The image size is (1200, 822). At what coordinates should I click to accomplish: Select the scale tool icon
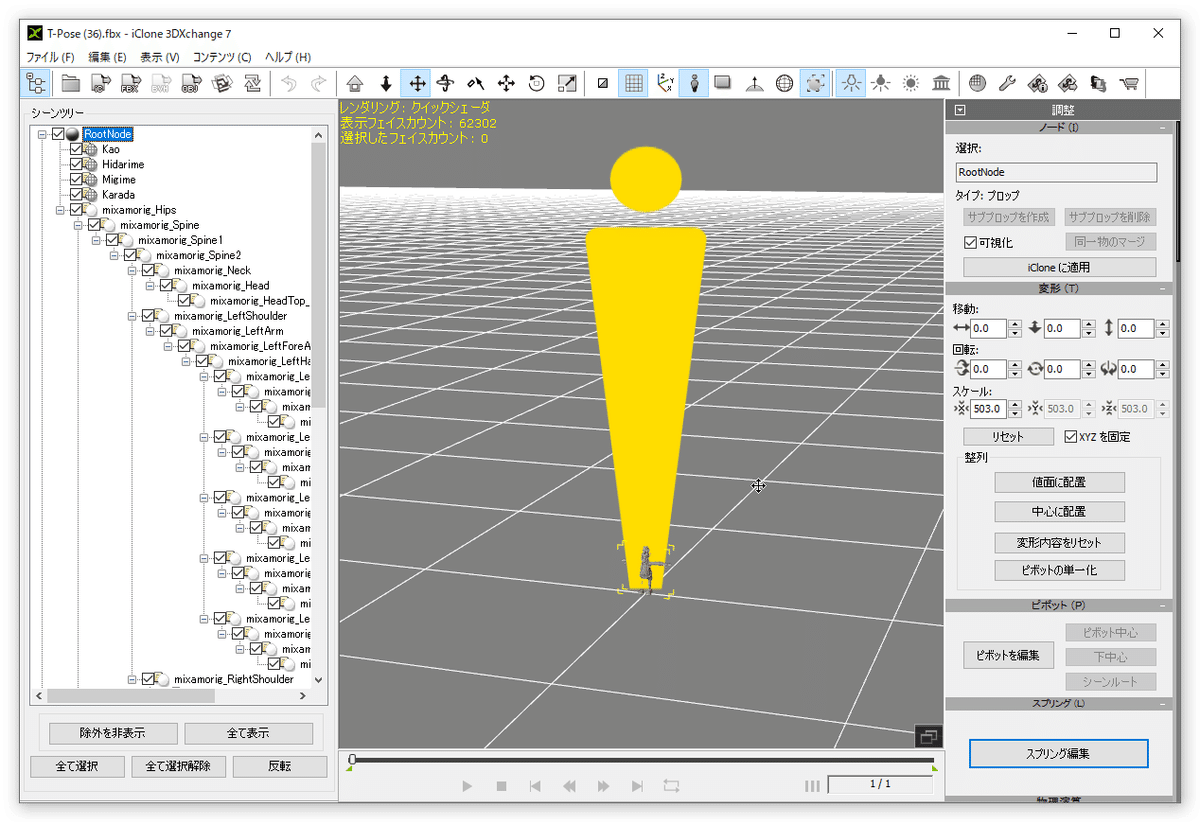tap(567, 84)
